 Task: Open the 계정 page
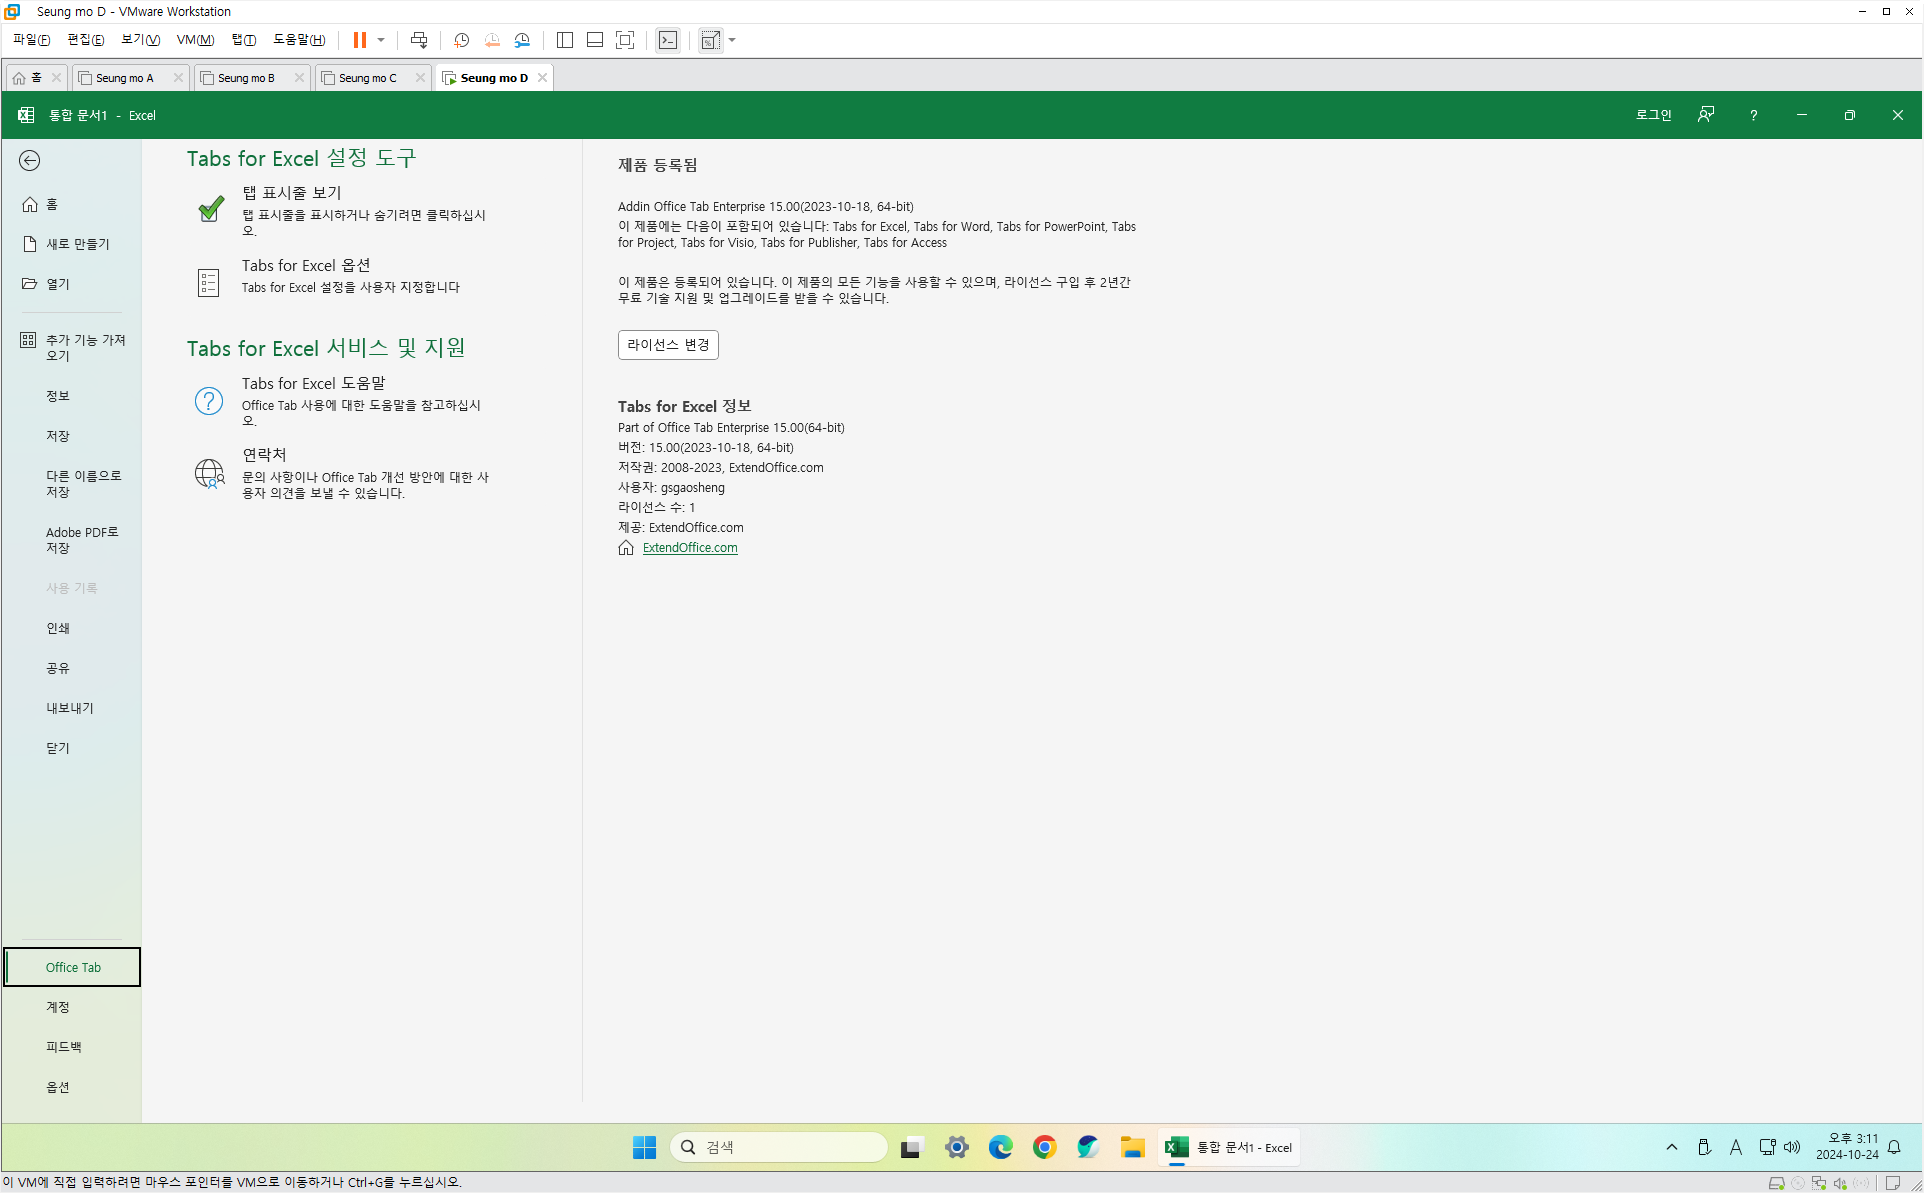click(71, 1007)
